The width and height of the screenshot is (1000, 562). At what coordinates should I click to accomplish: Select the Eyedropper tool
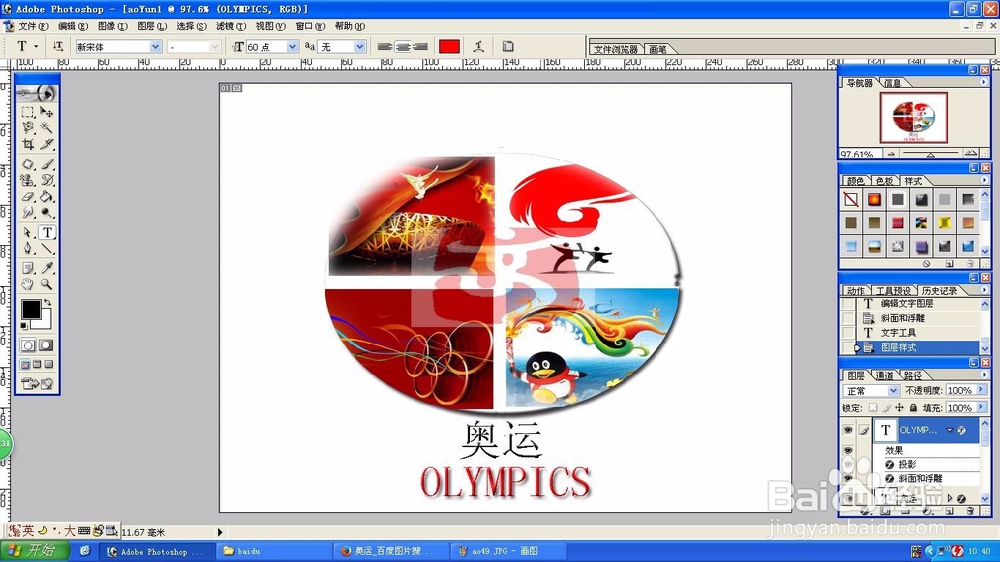pyautogui.click(x=47, y=268)
